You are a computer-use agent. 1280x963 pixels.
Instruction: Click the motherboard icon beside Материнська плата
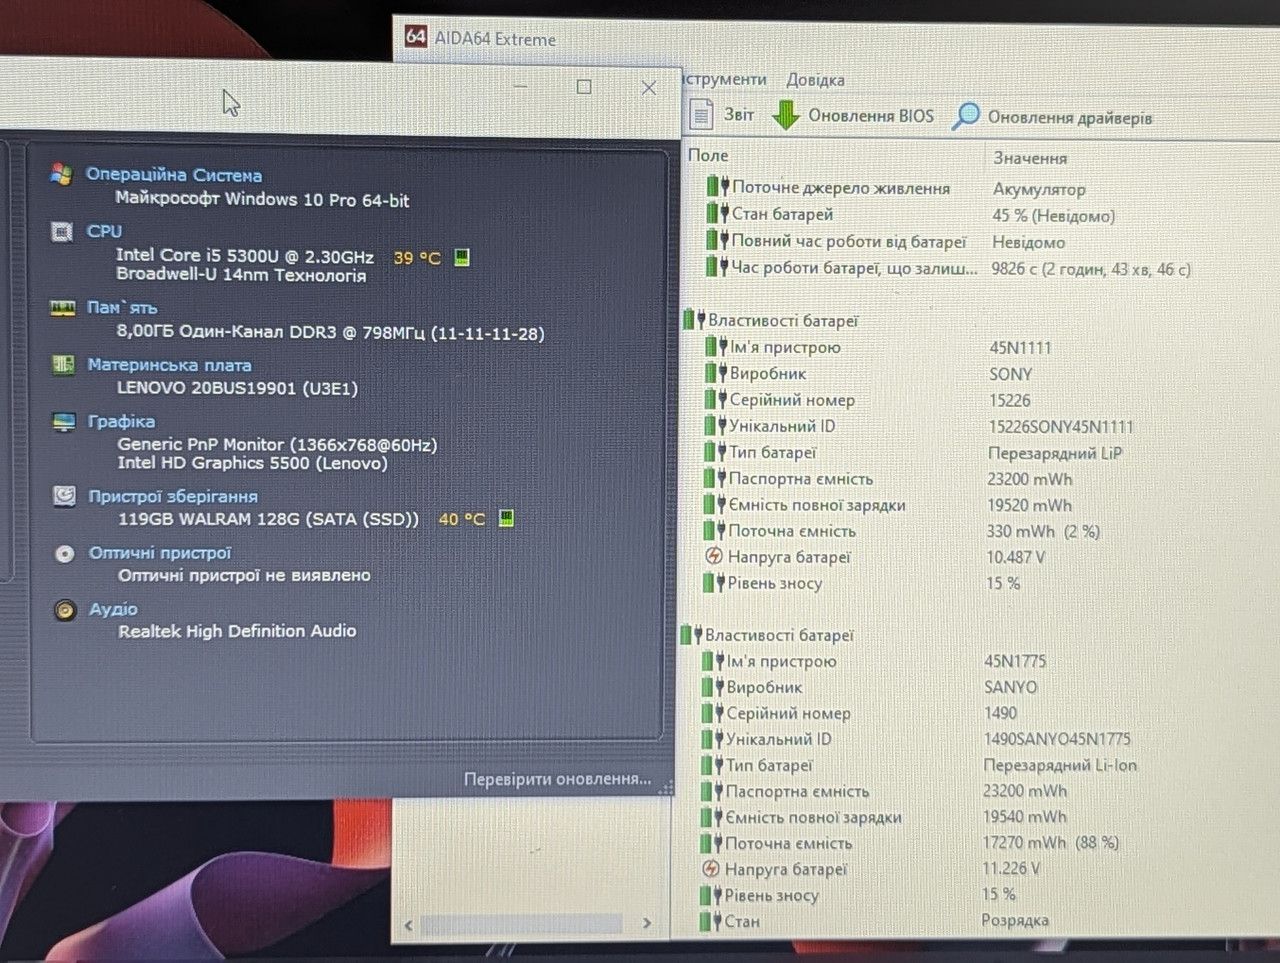pyautogui.click(x=63, y=365)
